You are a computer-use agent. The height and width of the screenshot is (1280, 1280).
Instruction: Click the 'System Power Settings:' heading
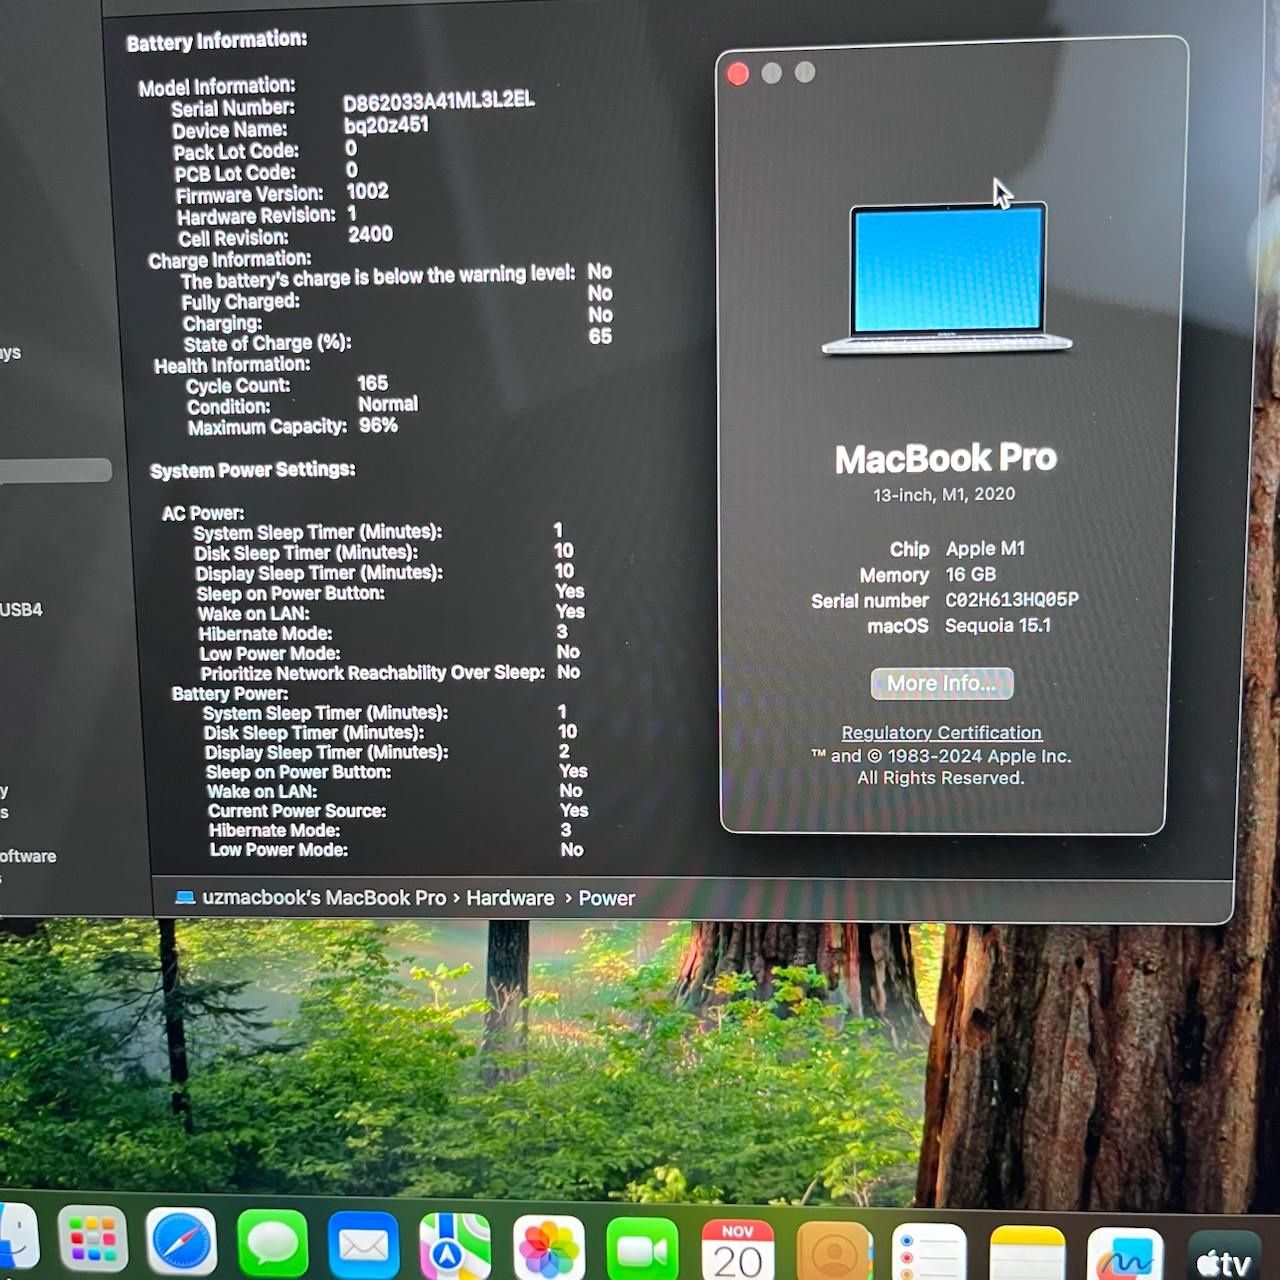pyautogui.click(x=253, y=470)
